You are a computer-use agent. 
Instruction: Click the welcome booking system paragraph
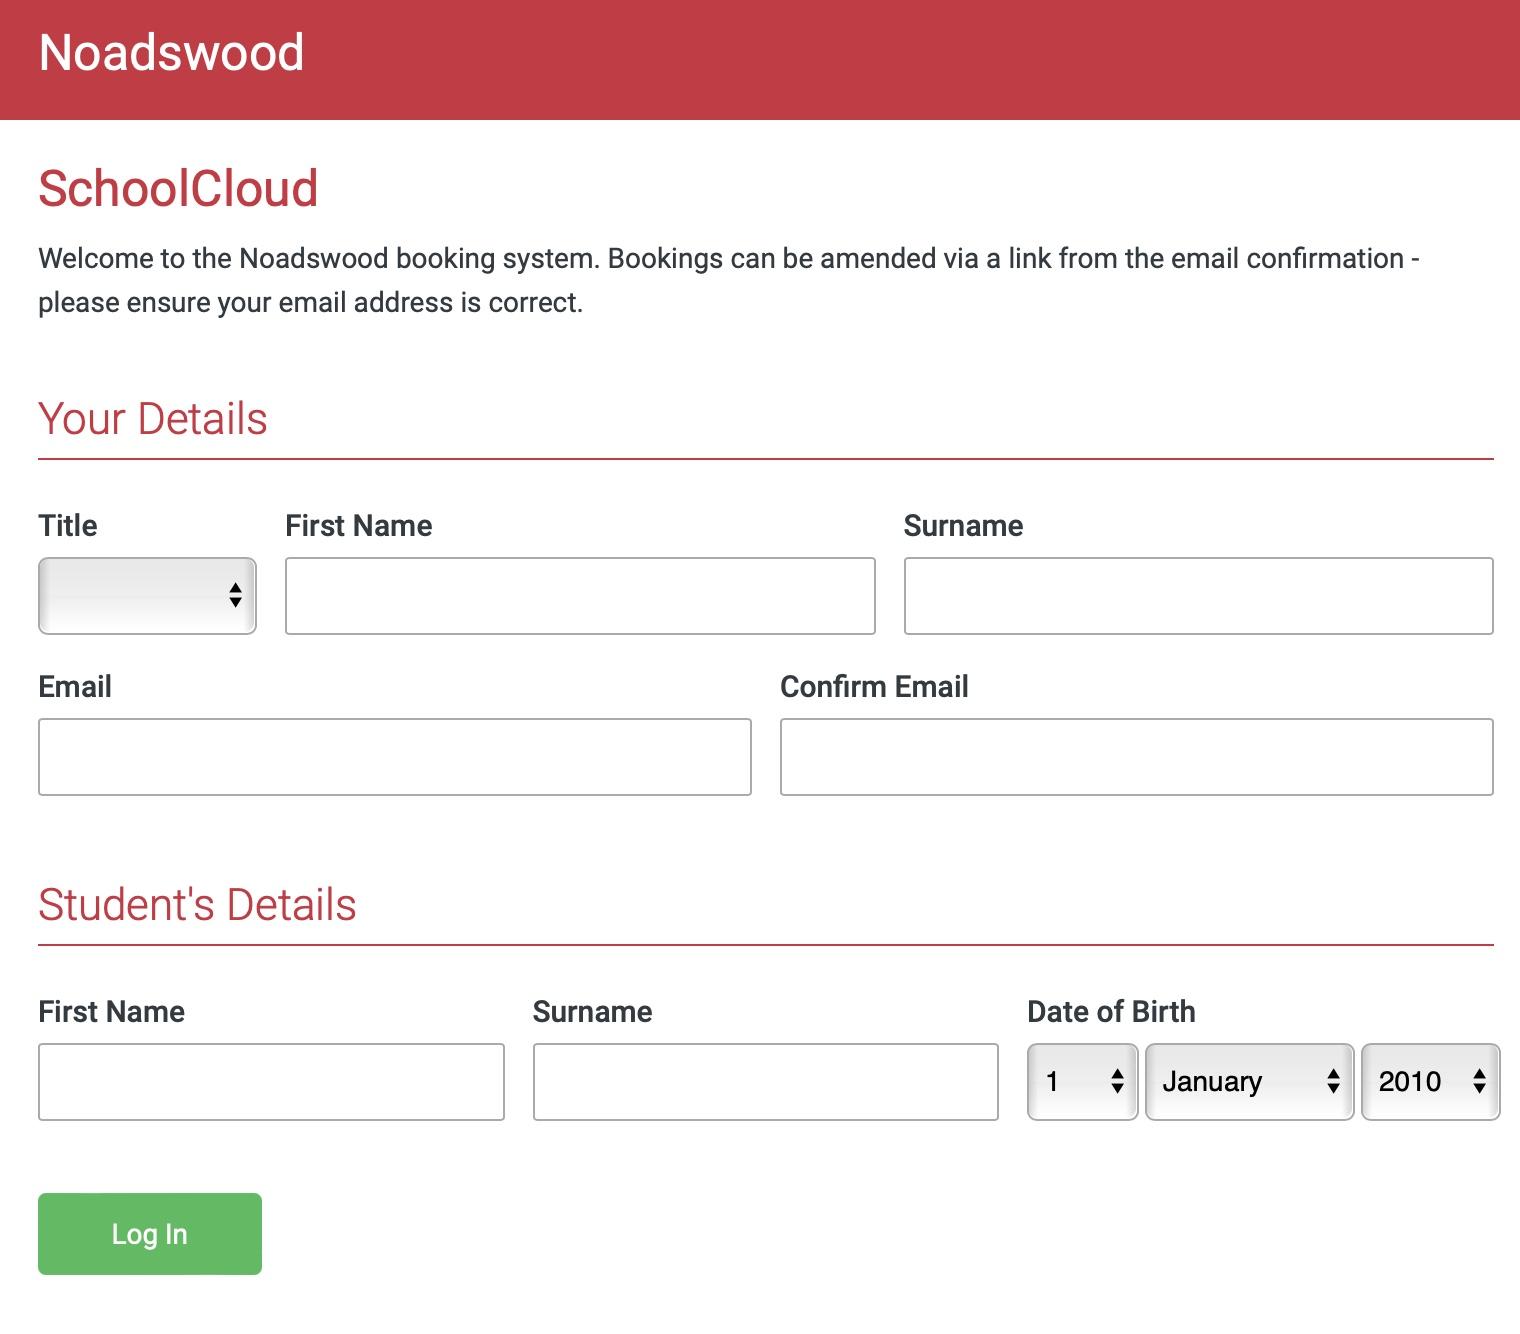(729, 280)
